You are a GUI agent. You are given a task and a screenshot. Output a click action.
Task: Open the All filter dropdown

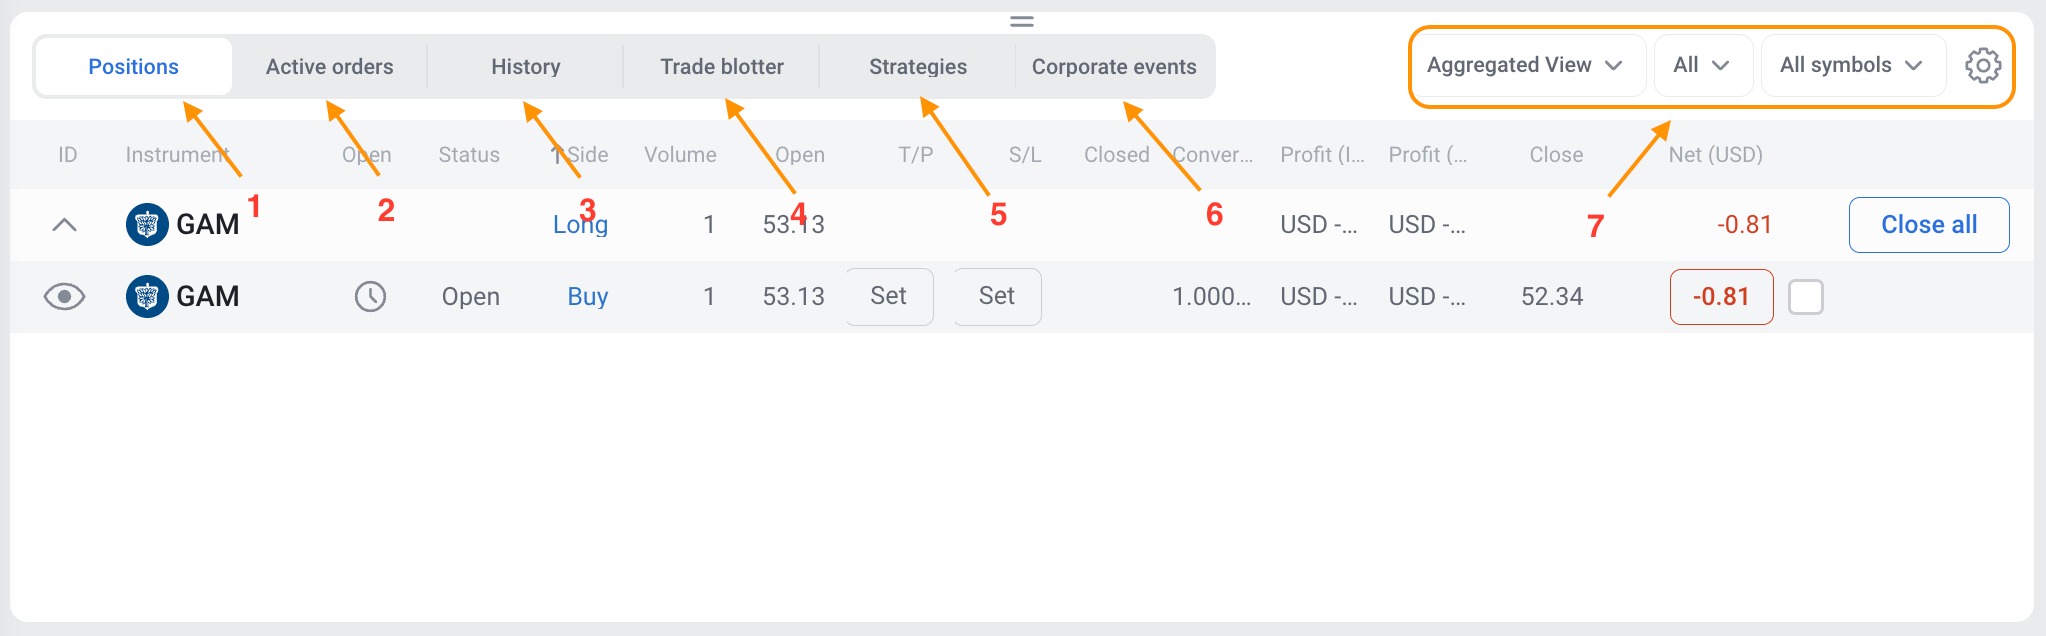tap(1701, 66)
